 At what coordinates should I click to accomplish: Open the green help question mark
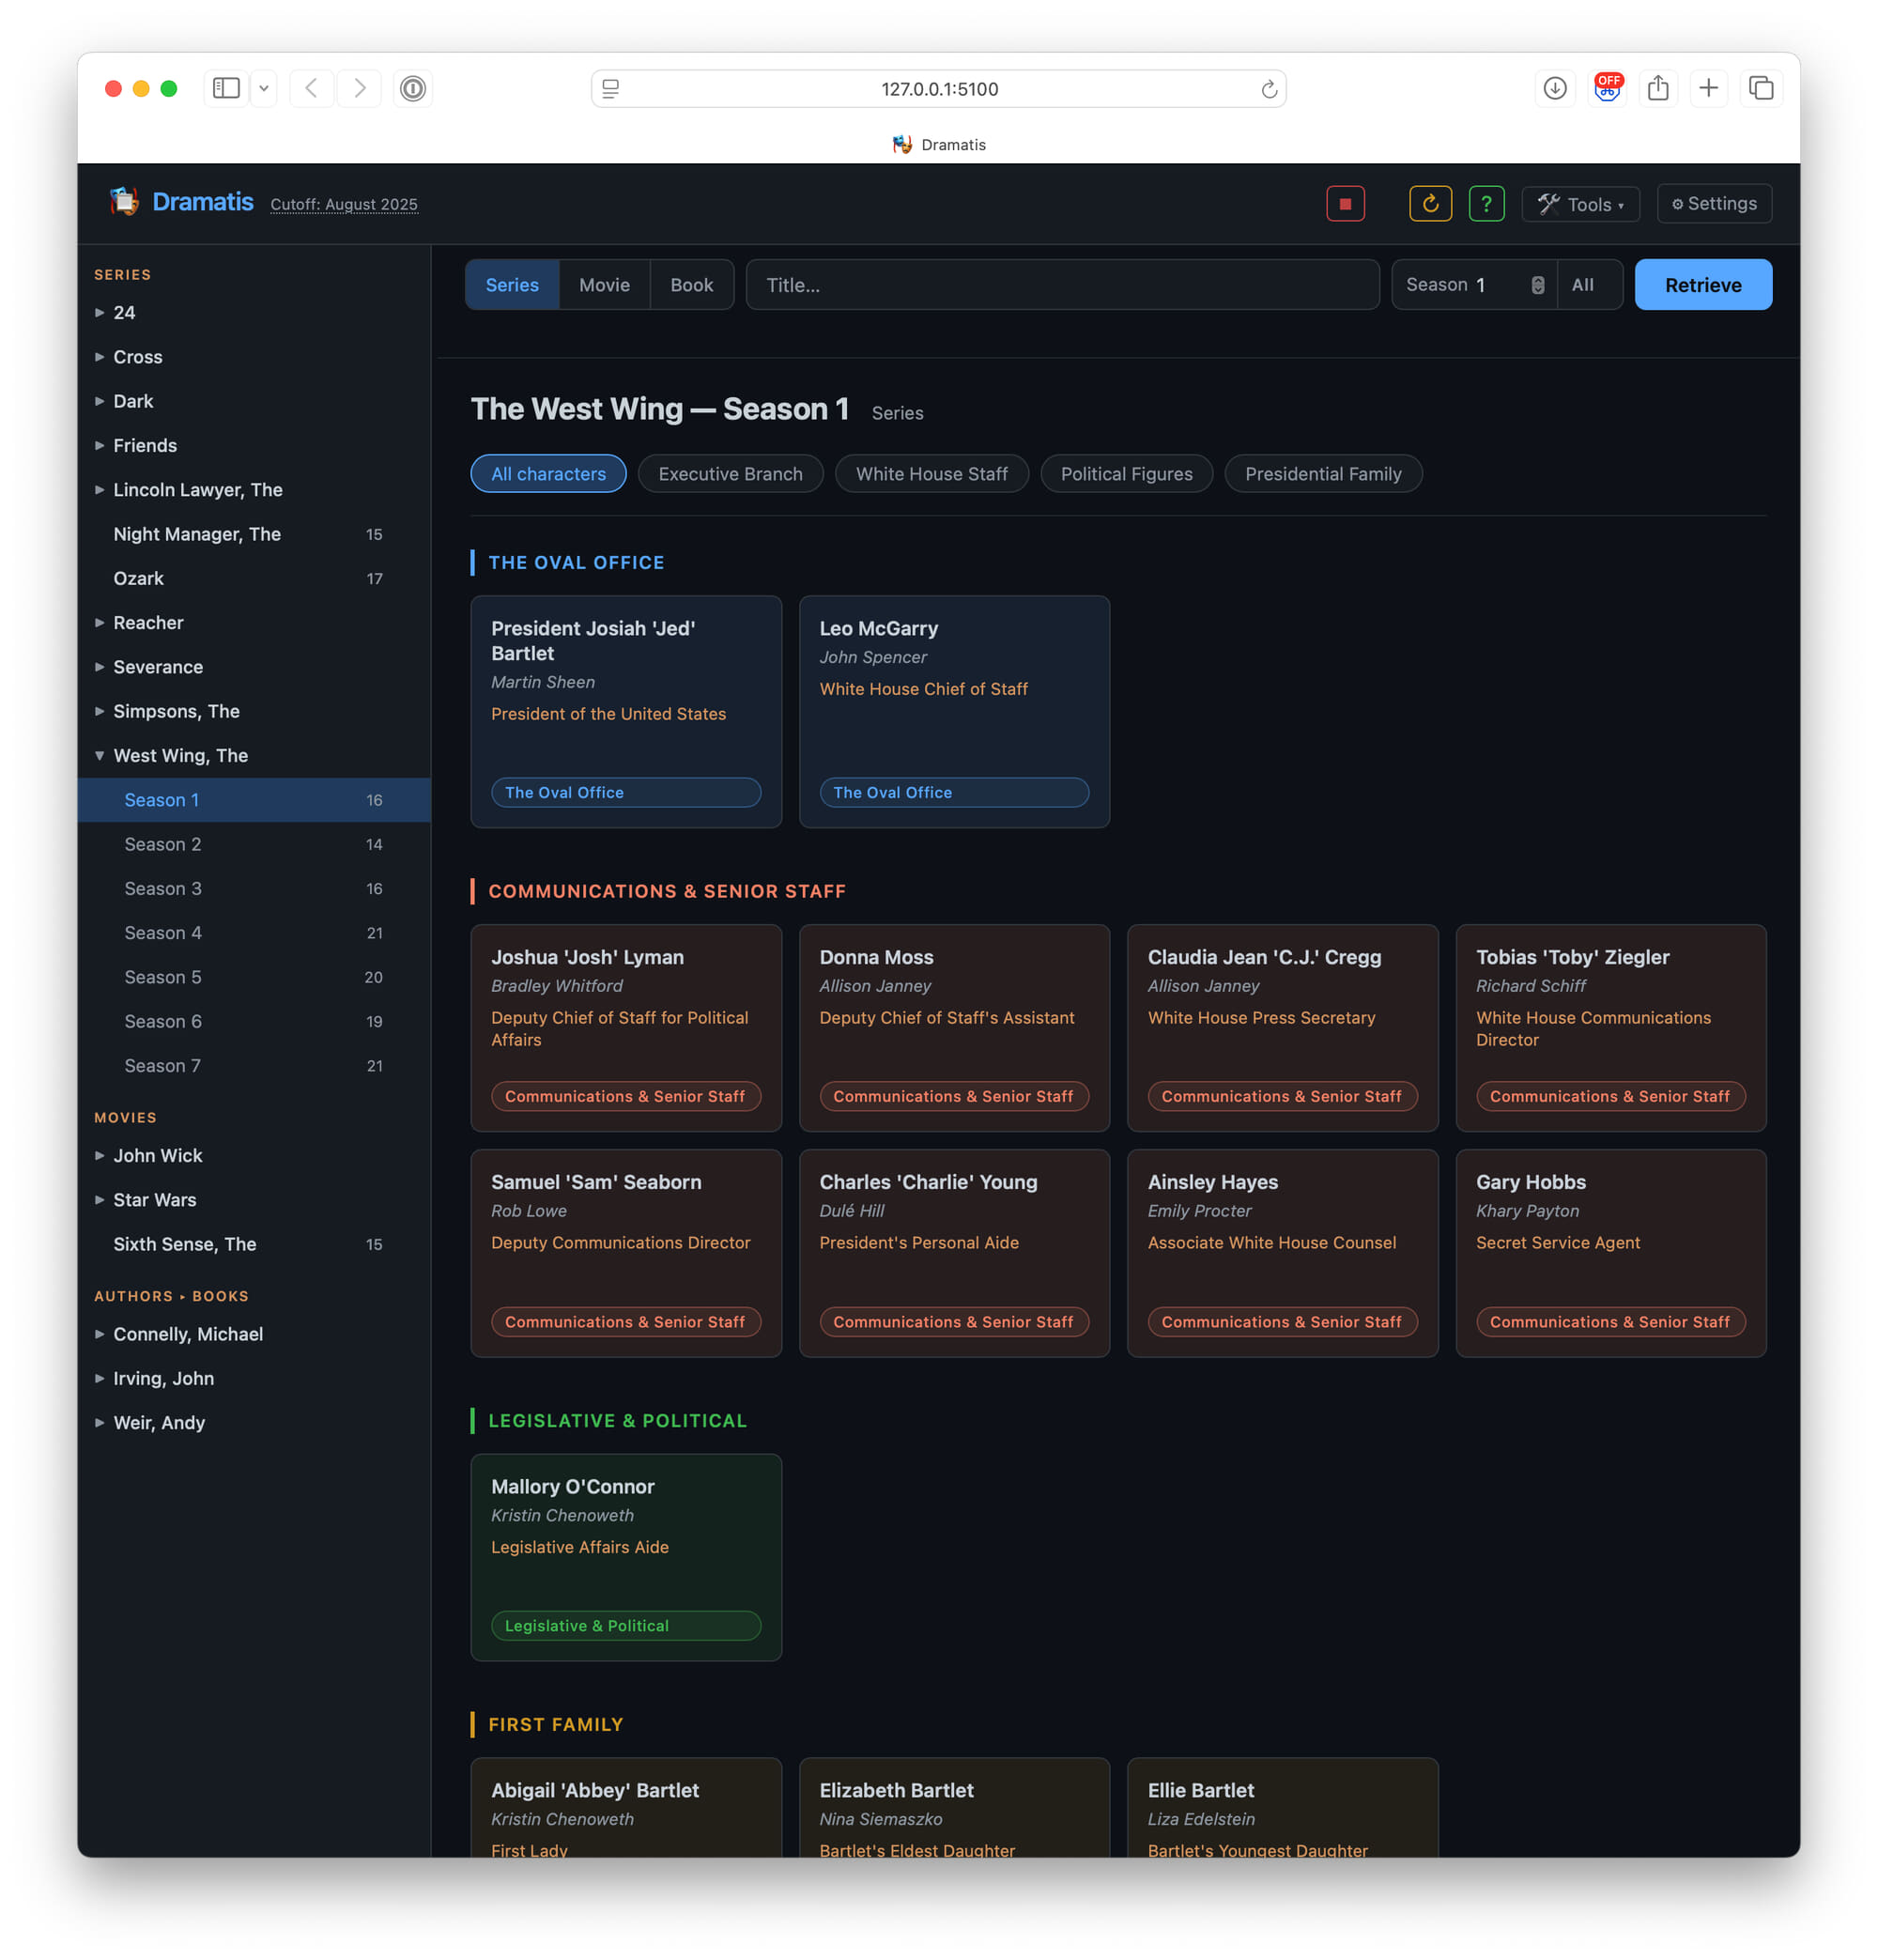pyautogui.click(x=1486, y=204)
